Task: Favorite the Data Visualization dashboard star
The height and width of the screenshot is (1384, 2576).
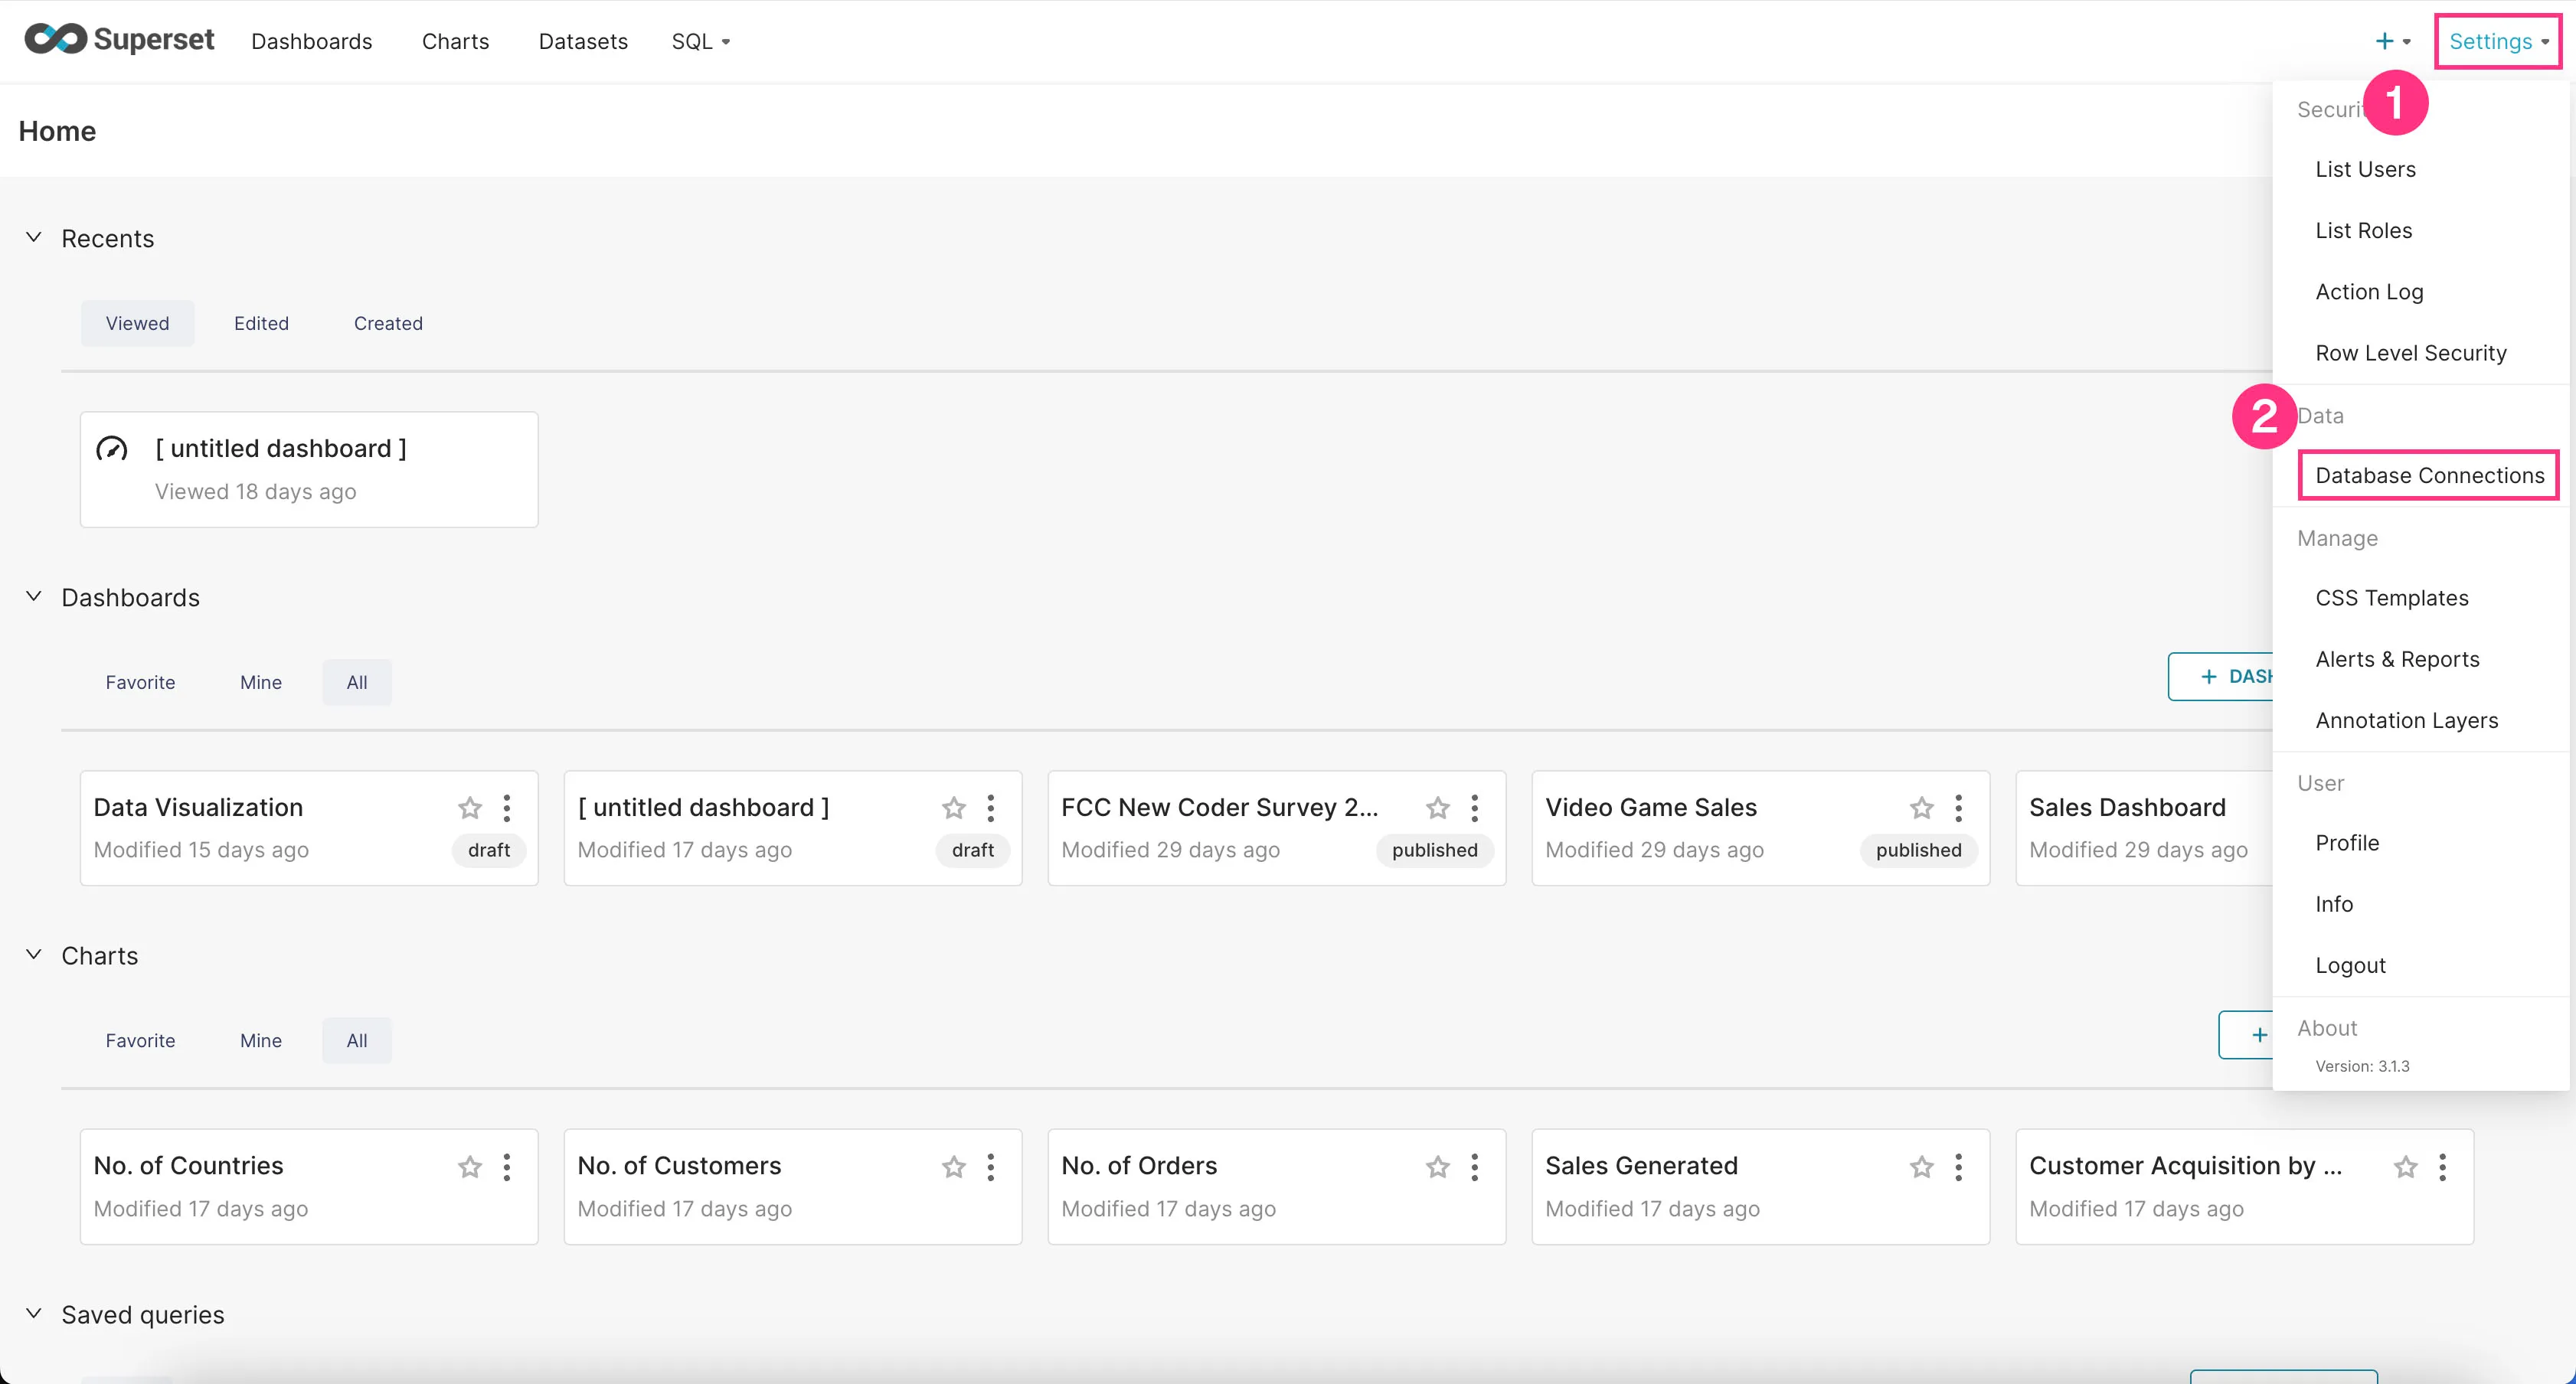Action: (470, 807)
